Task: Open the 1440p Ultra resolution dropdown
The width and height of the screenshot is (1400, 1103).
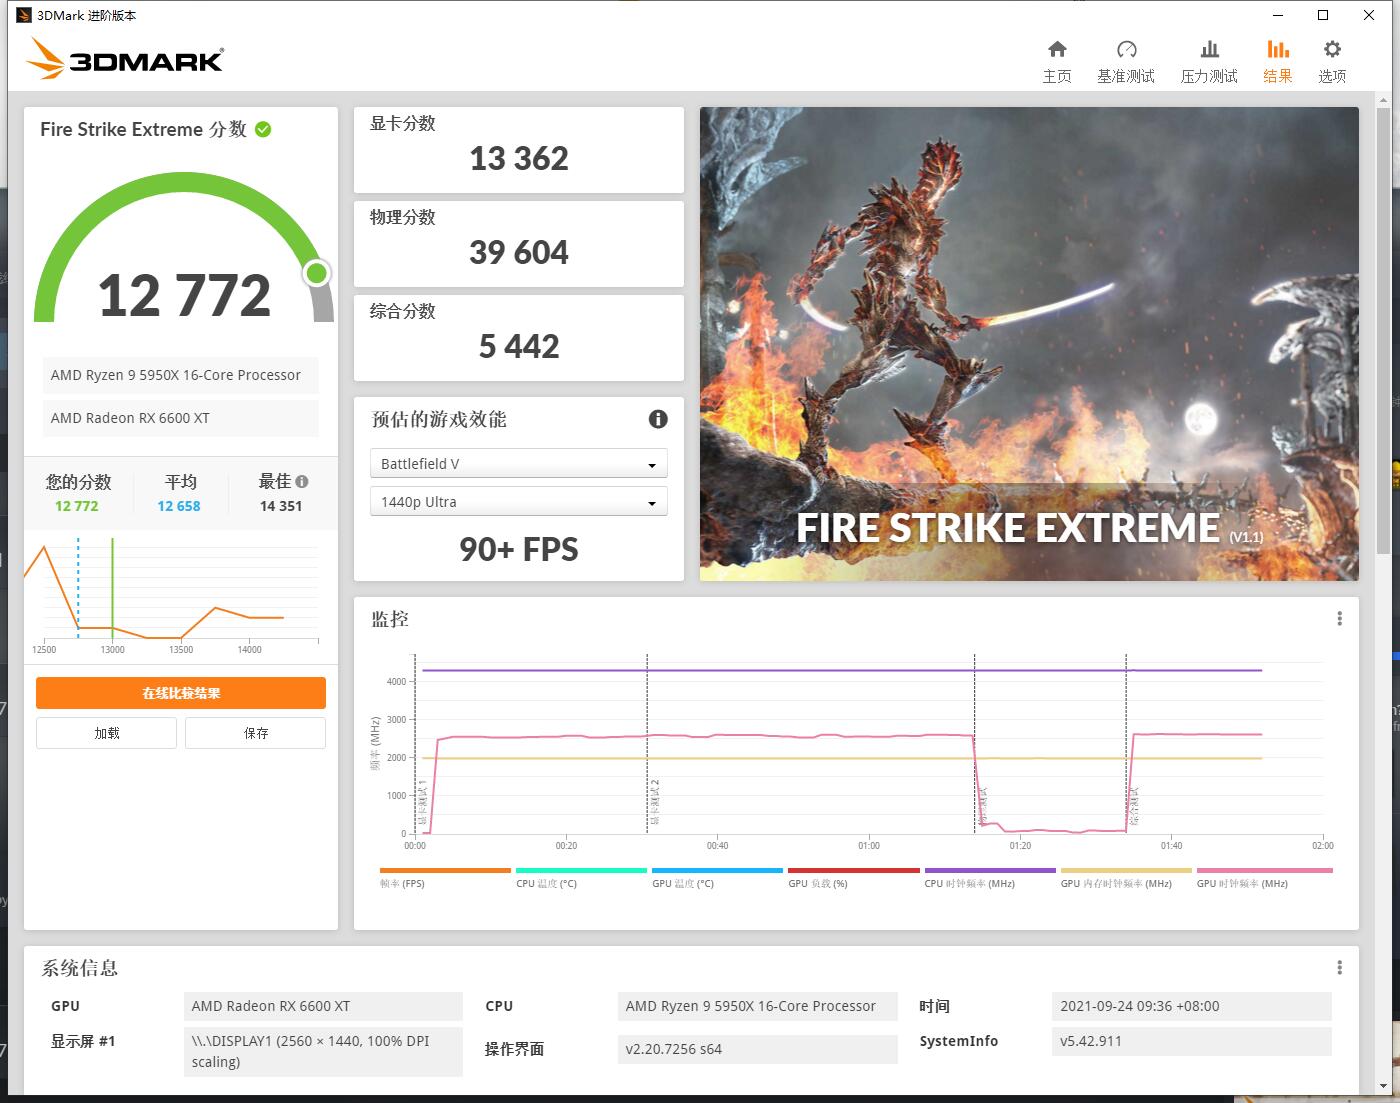Action: pyautogui.click(x=518, y=502)
